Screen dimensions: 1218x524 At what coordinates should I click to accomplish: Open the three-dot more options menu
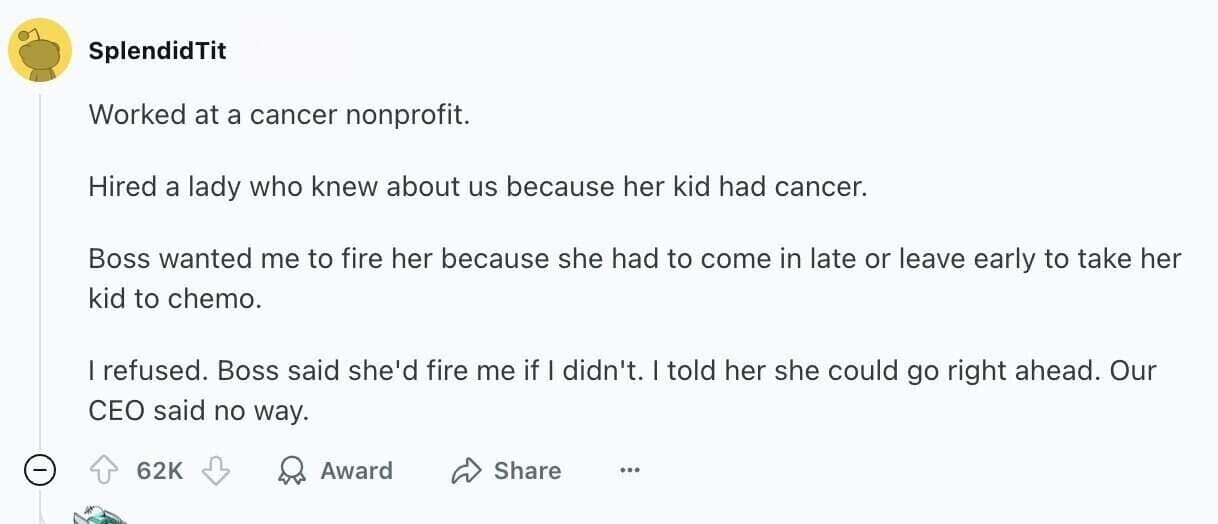point(629,470)
